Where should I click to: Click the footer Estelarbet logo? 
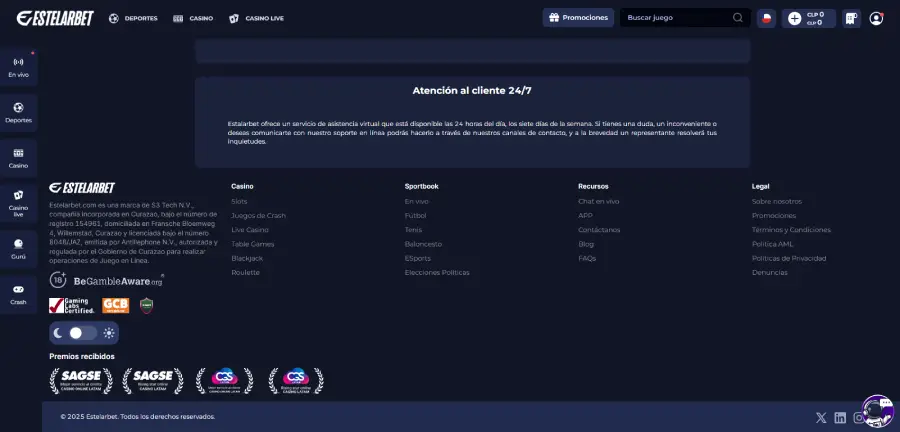[82, 188]
